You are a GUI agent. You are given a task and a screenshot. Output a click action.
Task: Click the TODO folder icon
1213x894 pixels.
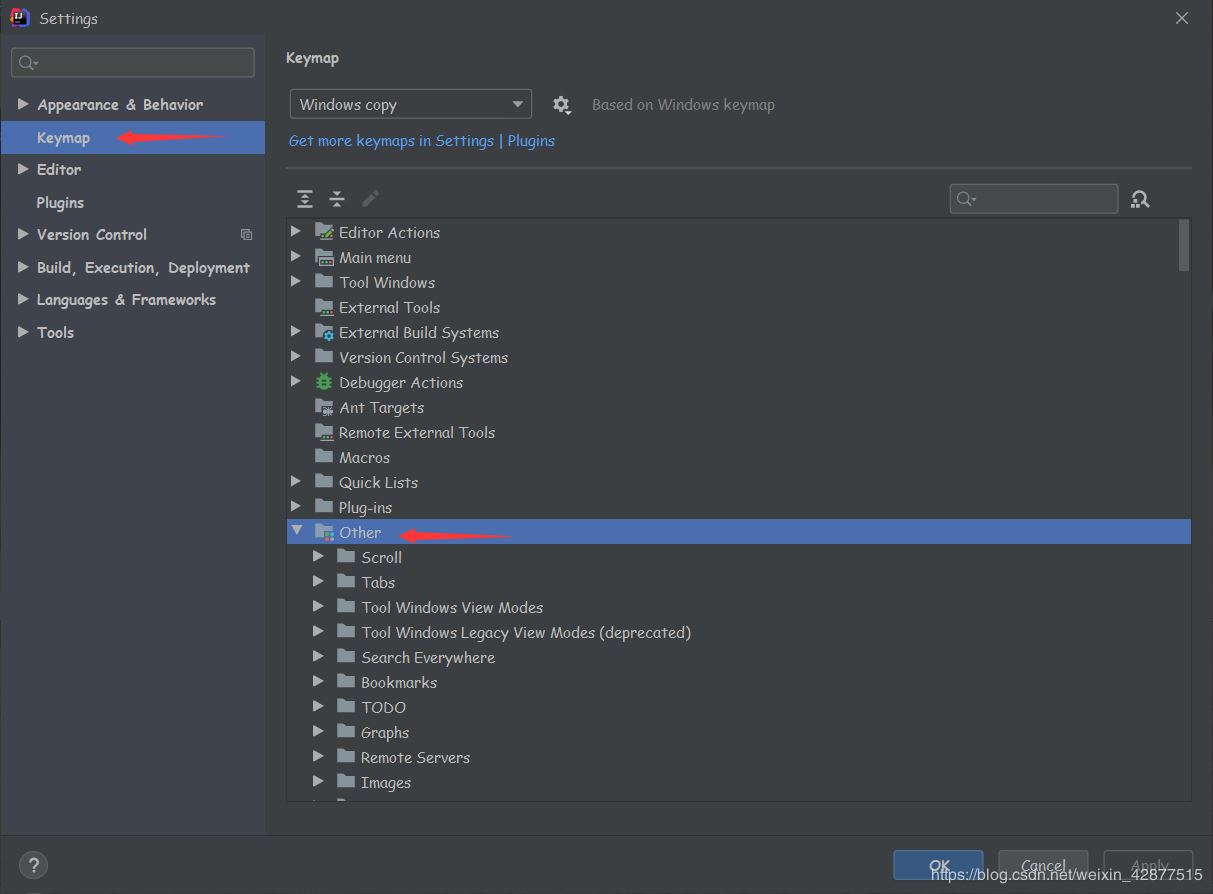pyautogui.click(x=346, y=707)
